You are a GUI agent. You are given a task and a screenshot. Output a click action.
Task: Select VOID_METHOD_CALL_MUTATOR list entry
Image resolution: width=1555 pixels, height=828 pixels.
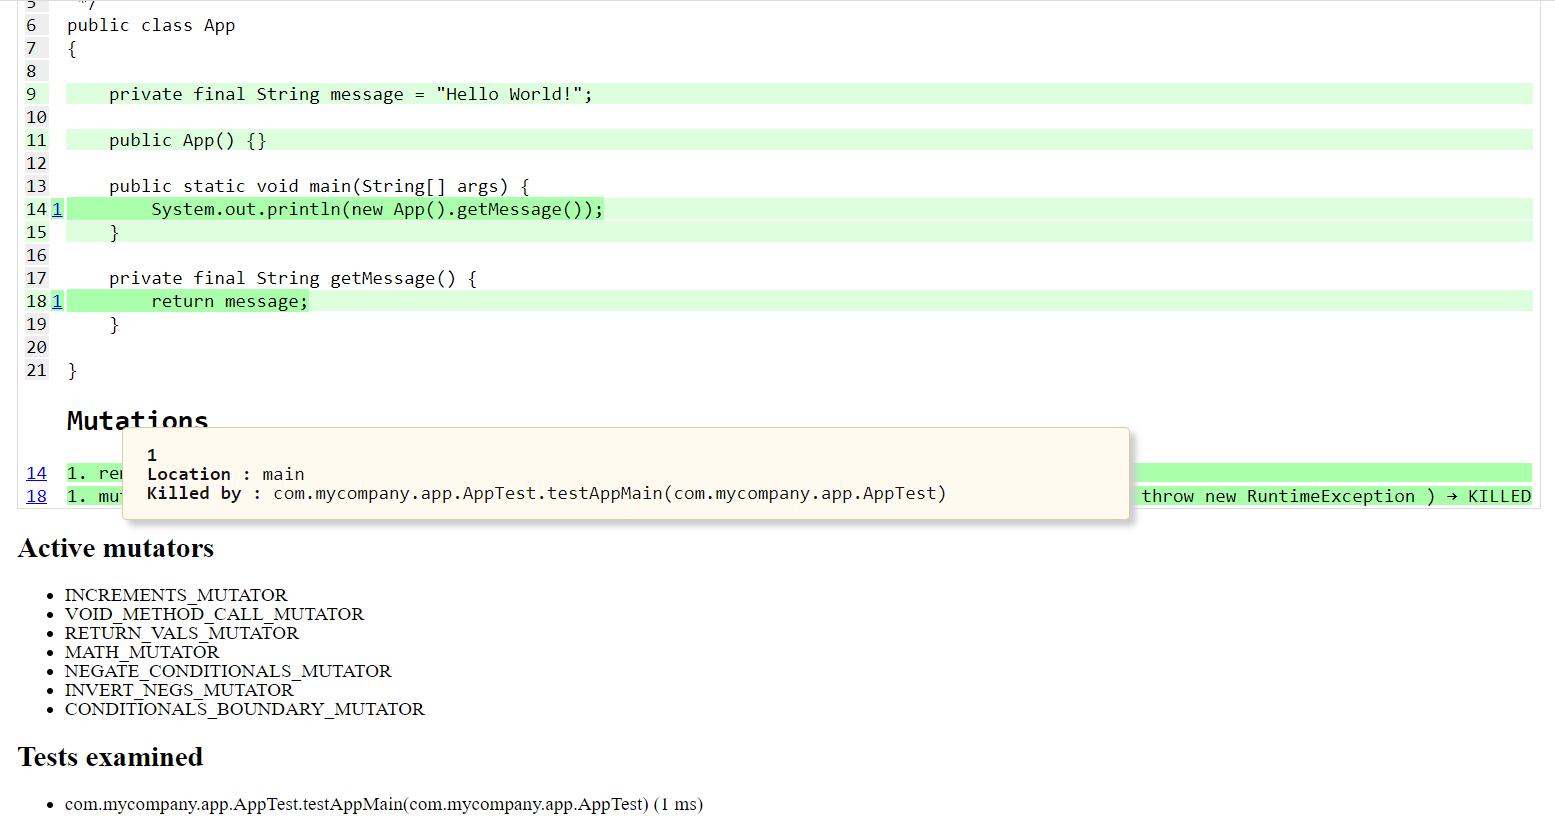pos(214,614)
